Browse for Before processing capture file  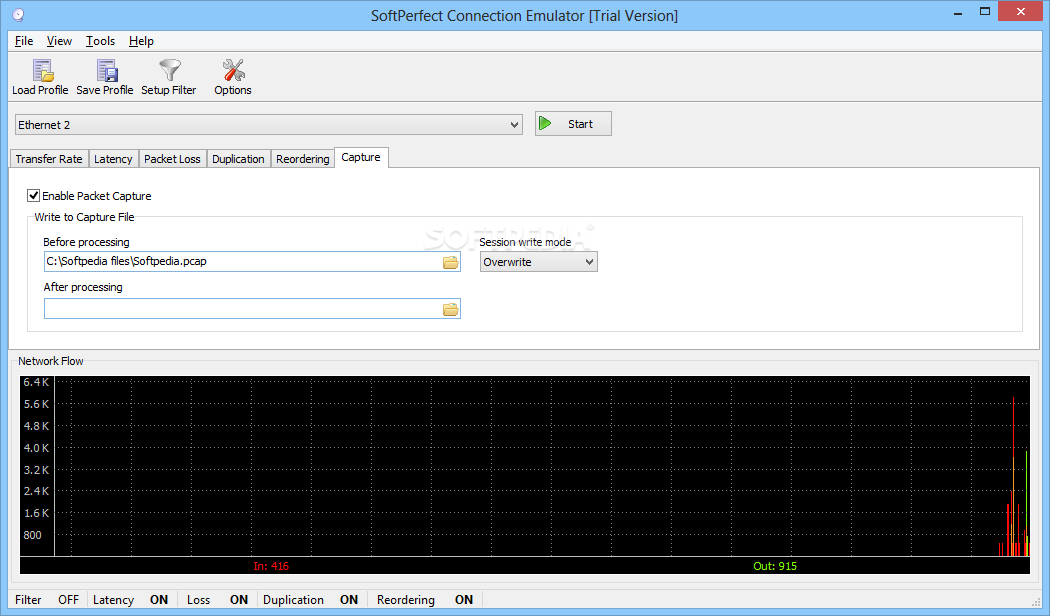tap(451, 262)
